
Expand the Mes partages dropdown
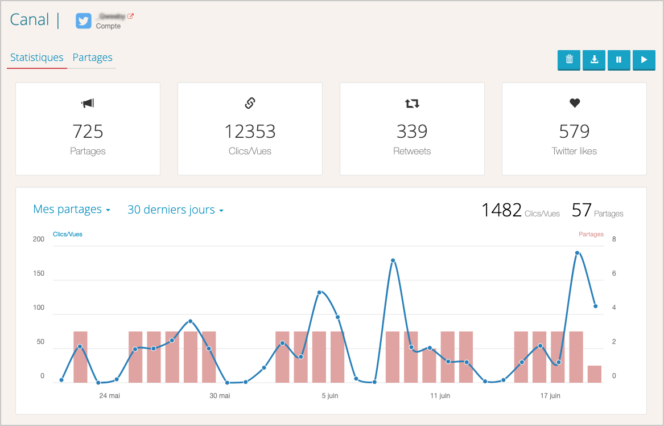tap(72, 210)
